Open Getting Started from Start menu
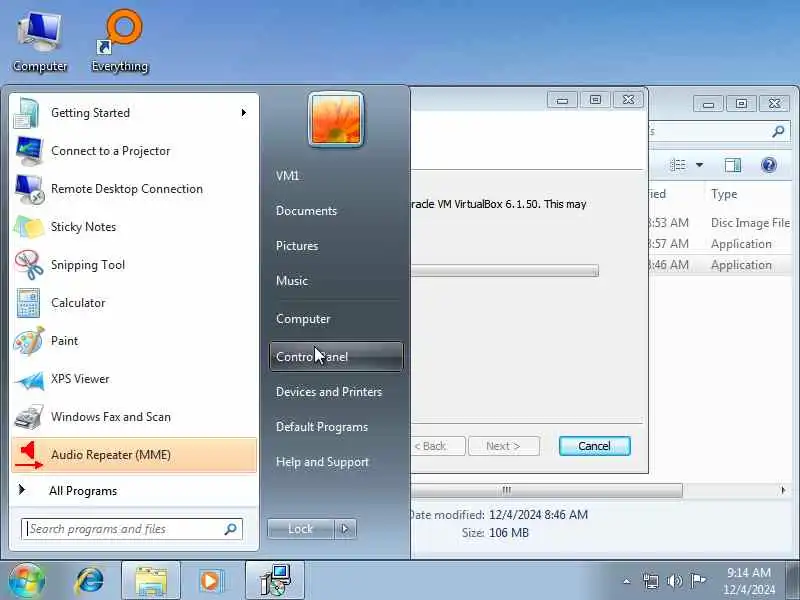Screen dimensions: 800x600 click(x=134, y=113)
